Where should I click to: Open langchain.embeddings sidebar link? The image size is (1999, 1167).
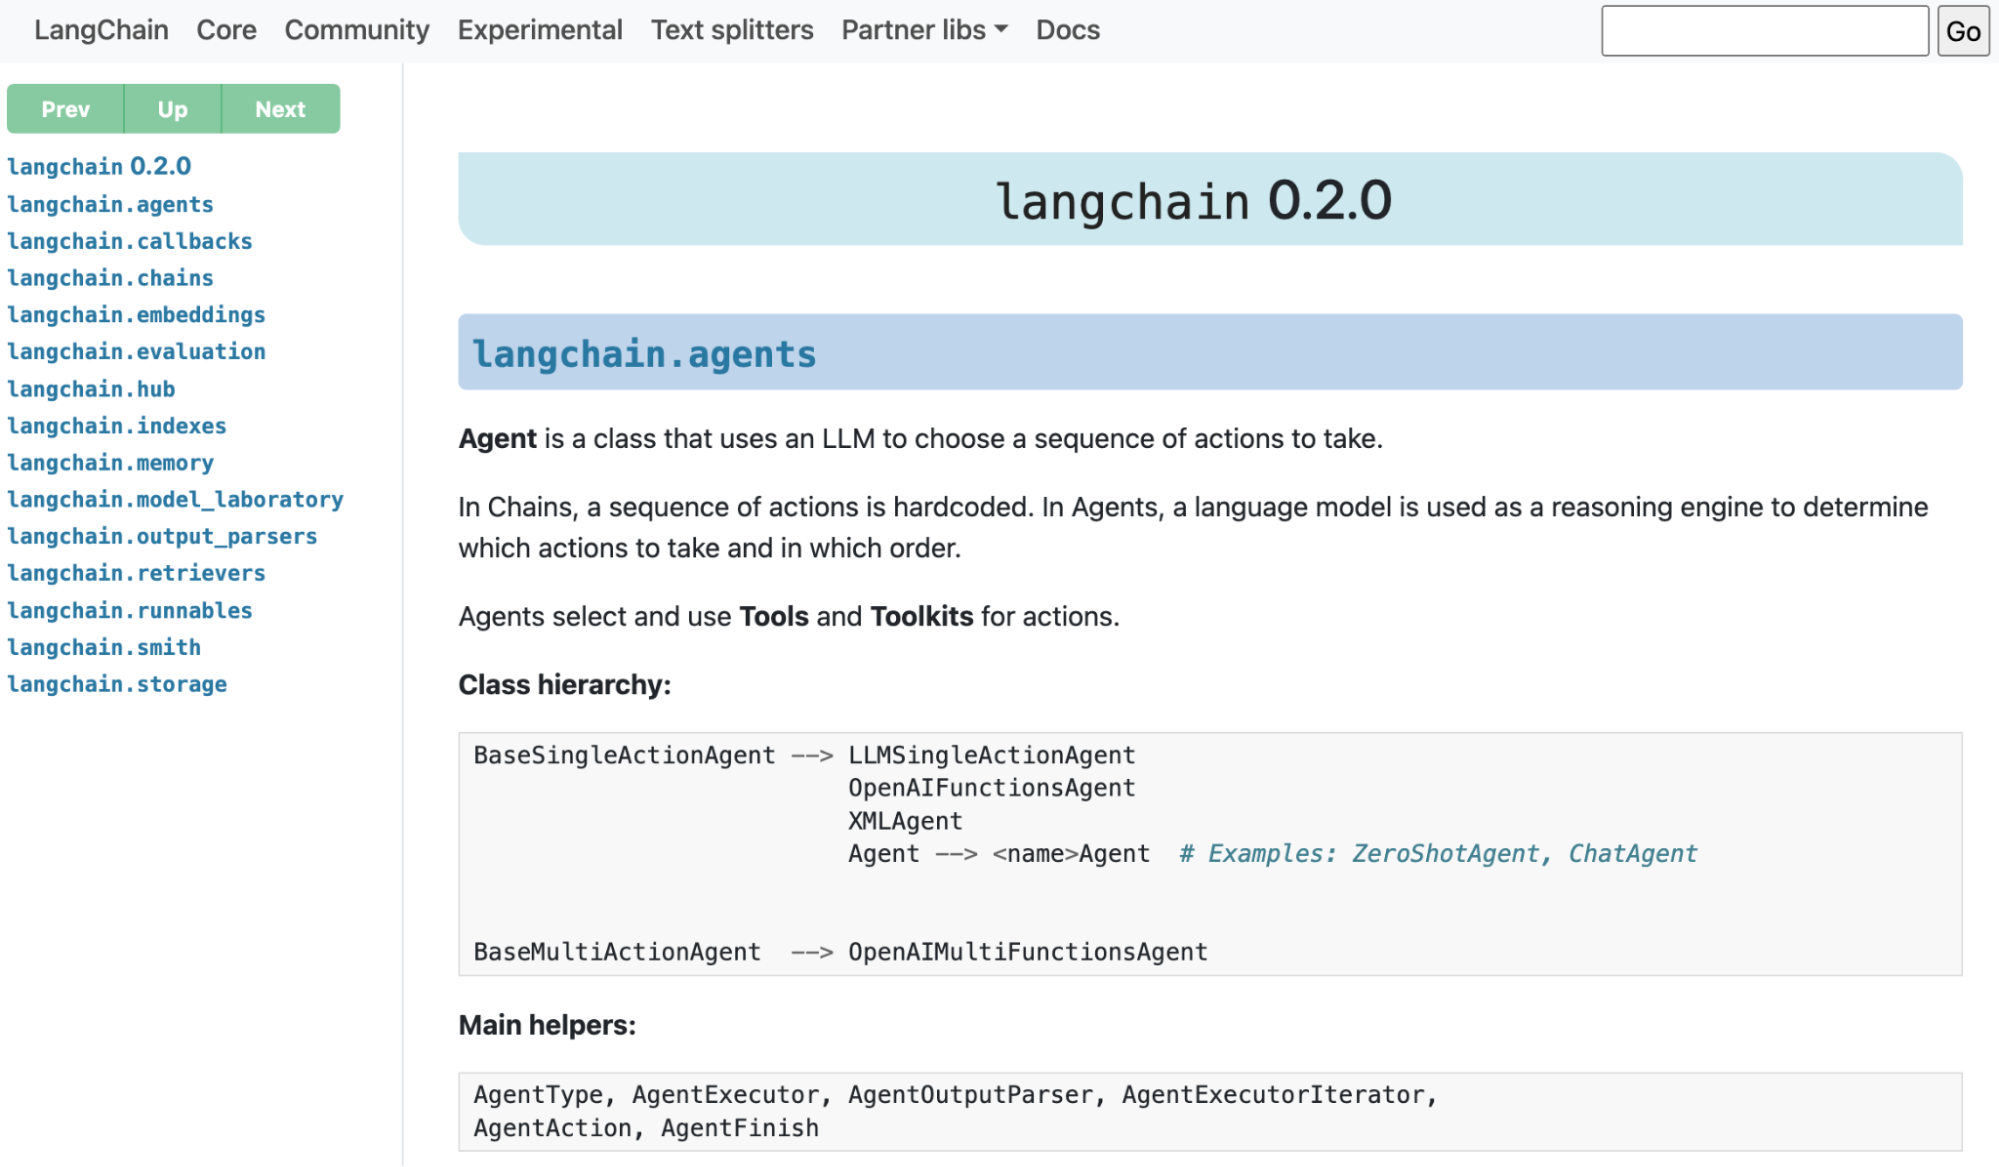(136, 315)
